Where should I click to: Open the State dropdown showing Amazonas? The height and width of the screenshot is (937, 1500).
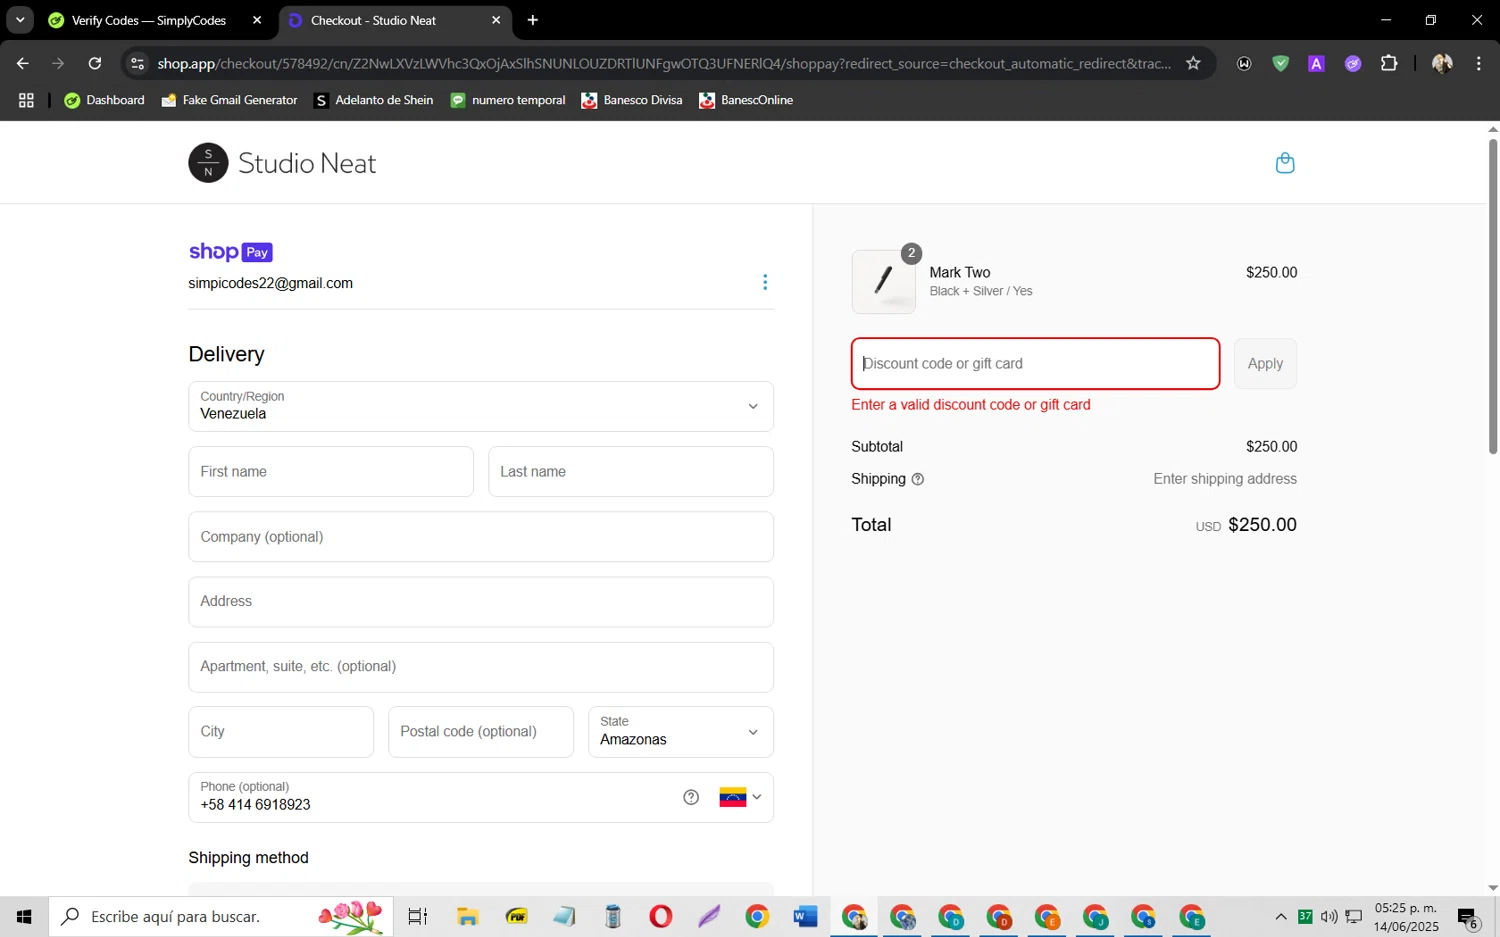coord(680,732)
